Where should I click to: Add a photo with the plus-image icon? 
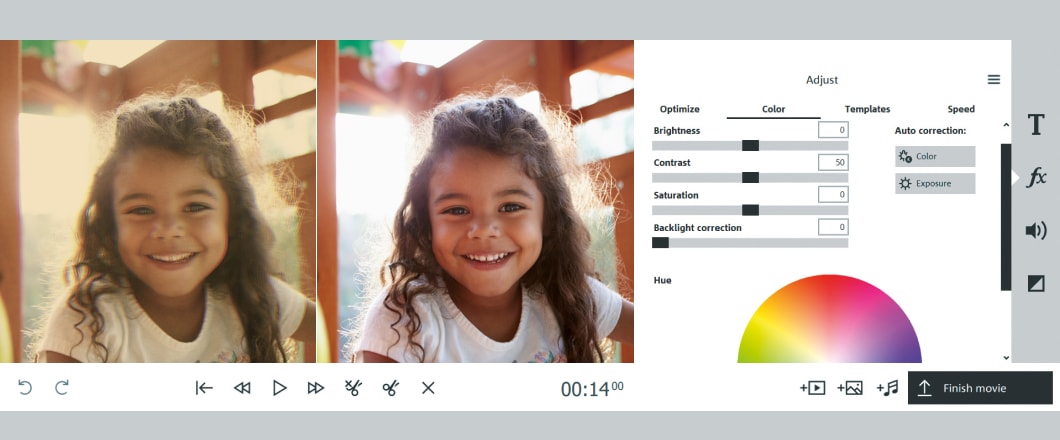tap(850, 388)
